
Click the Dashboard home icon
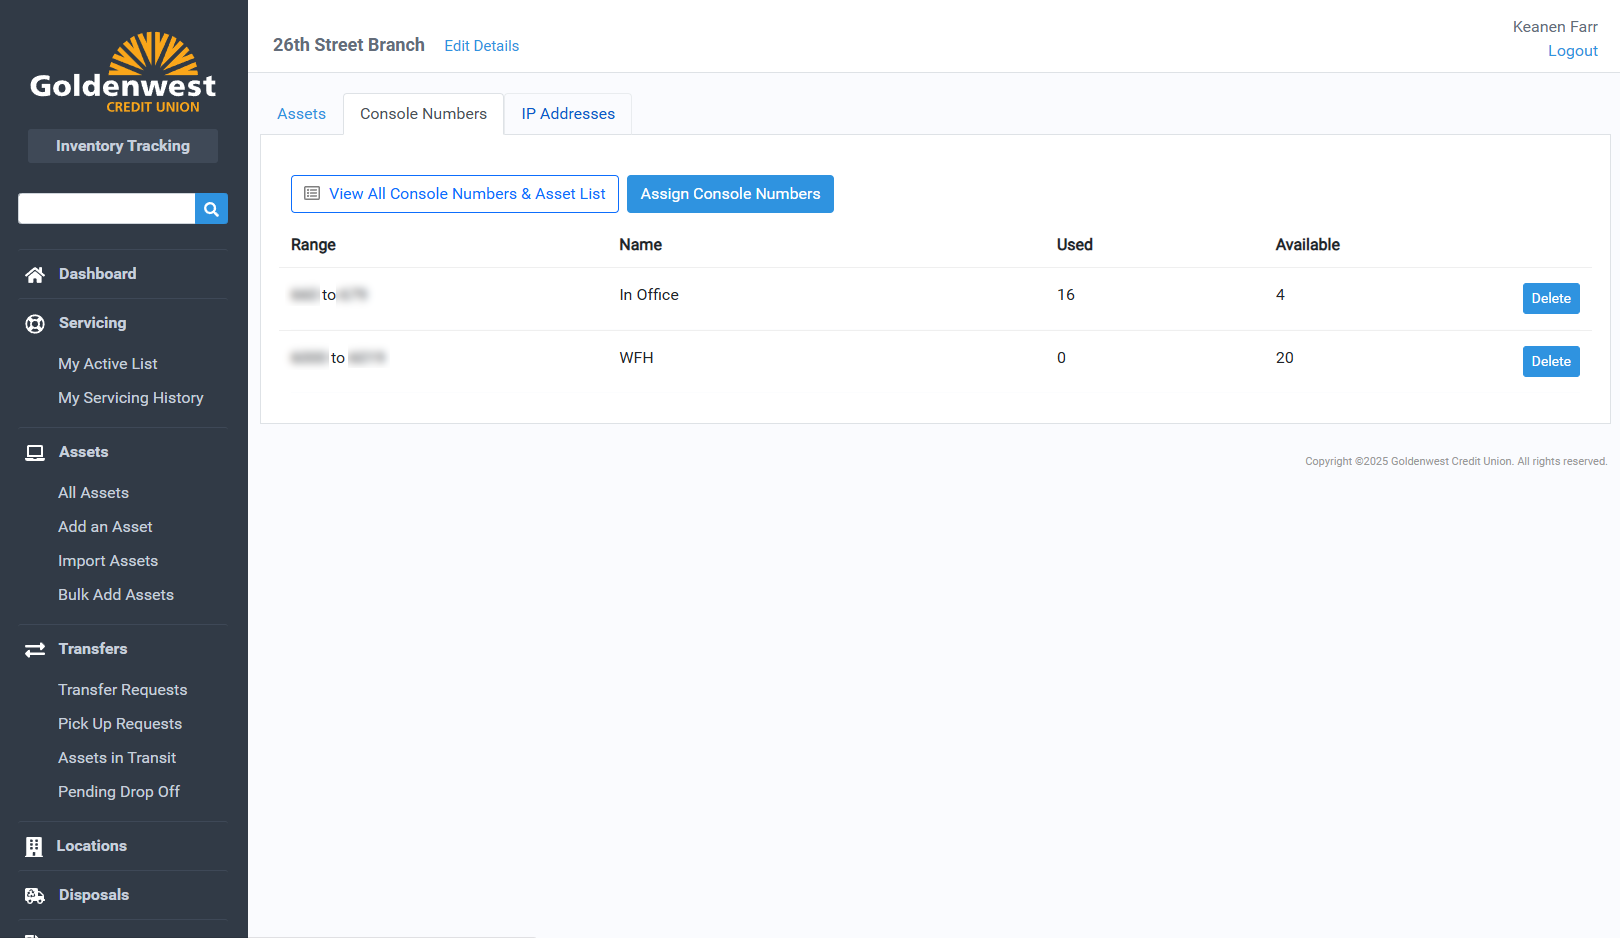click(x=35, y=275)
